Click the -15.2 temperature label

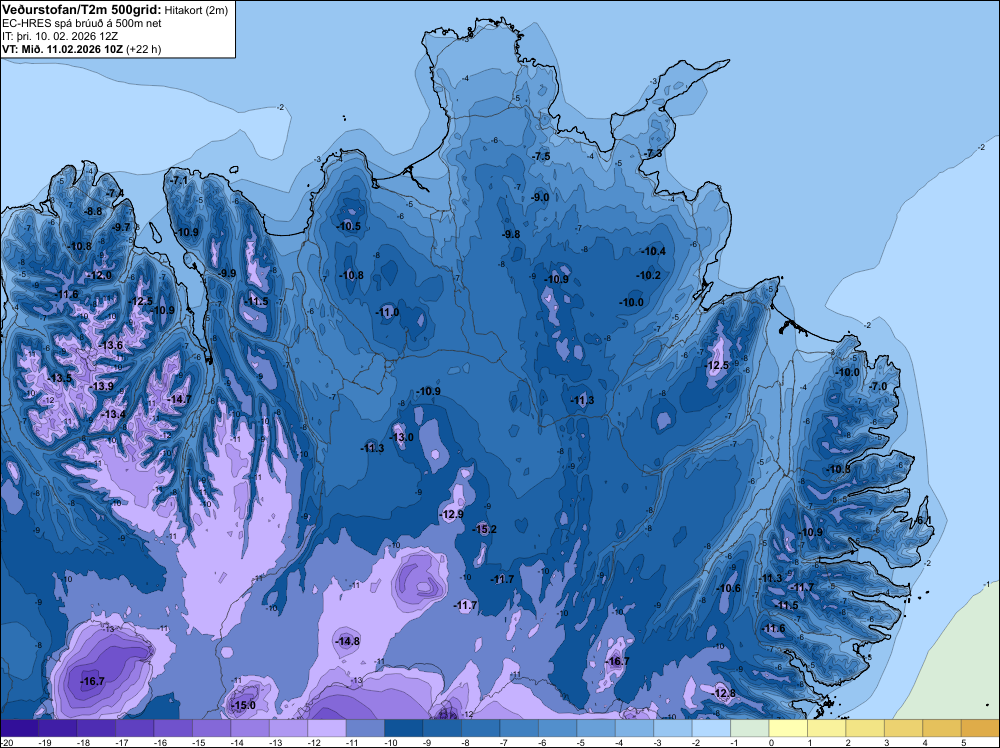click(484, 529)
